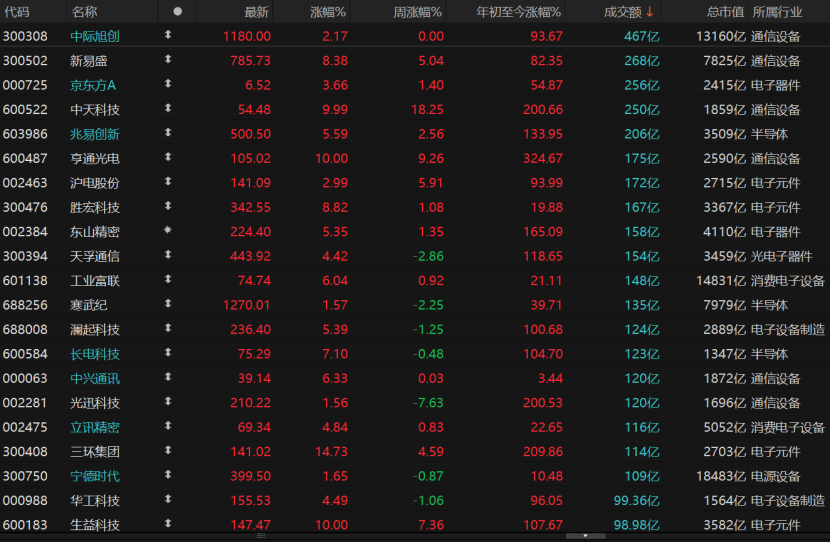Click industry 电源设备 in 宁德时代 row
Viewport: 831px width, 543px height.
coord(775,476)
